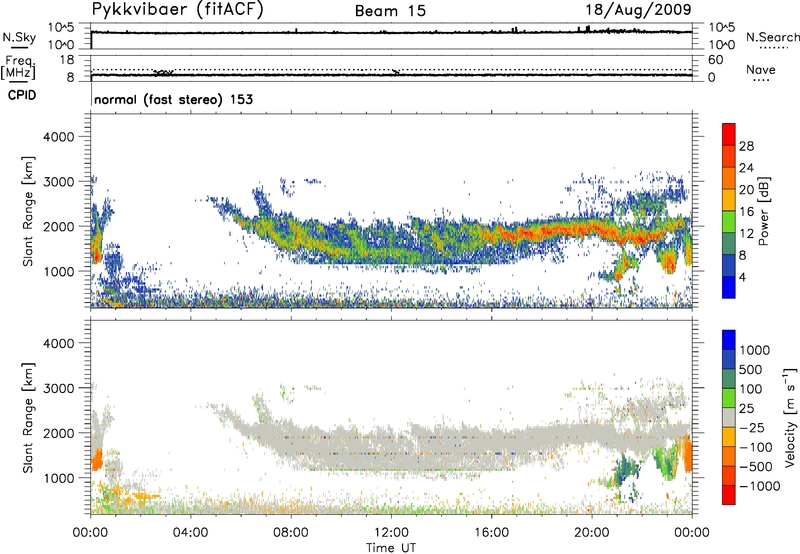Select the Power [dB] colorbar title
800x554 pixels.
pos(764,211)
